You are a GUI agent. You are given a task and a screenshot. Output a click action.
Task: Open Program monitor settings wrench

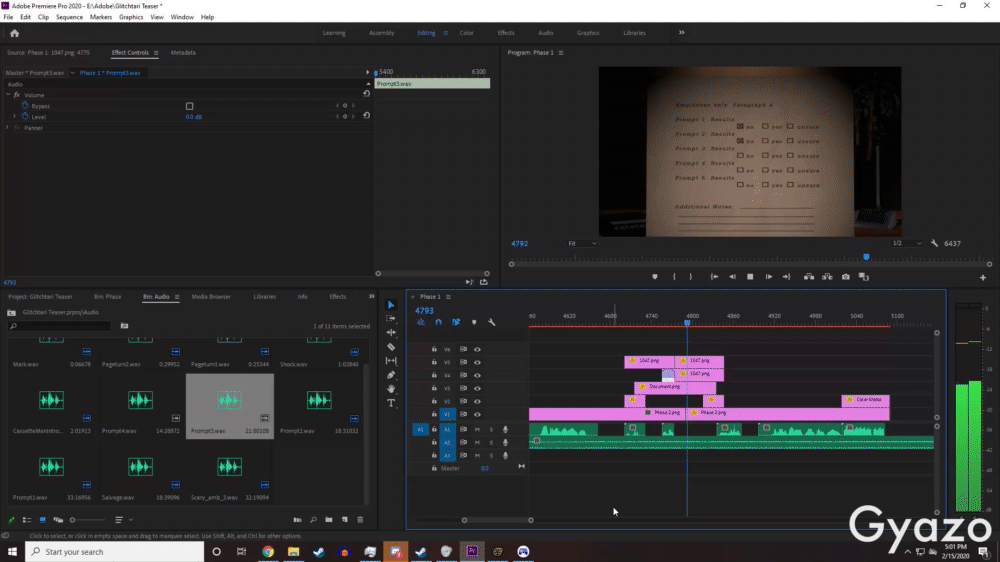pos(934,243)
